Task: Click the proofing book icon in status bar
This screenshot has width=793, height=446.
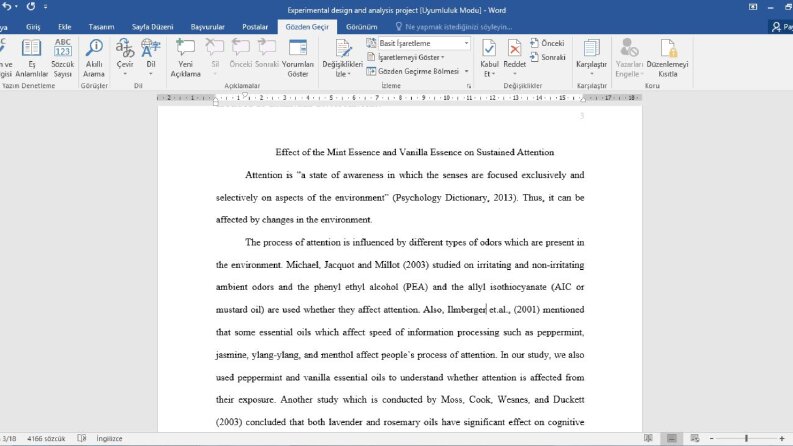Action: pyautogui.click(x=81, y=438)
